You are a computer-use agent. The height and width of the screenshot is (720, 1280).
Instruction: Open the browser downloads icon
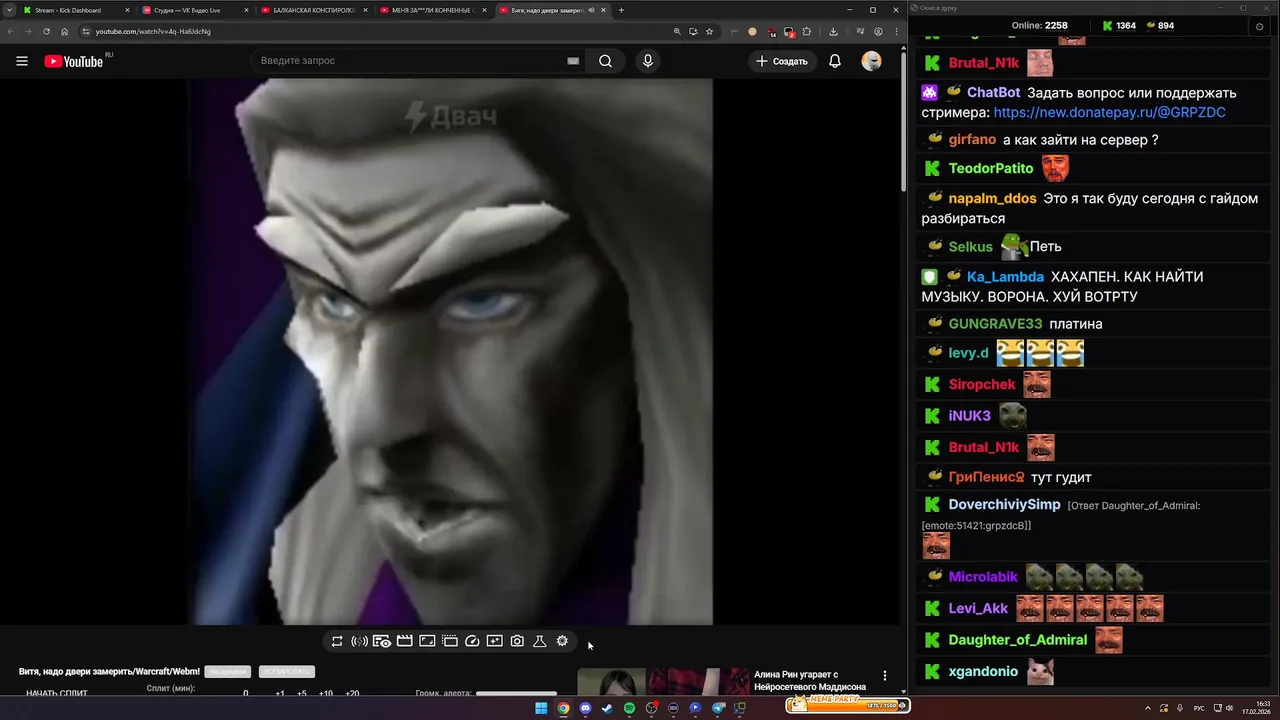(833, 31)
